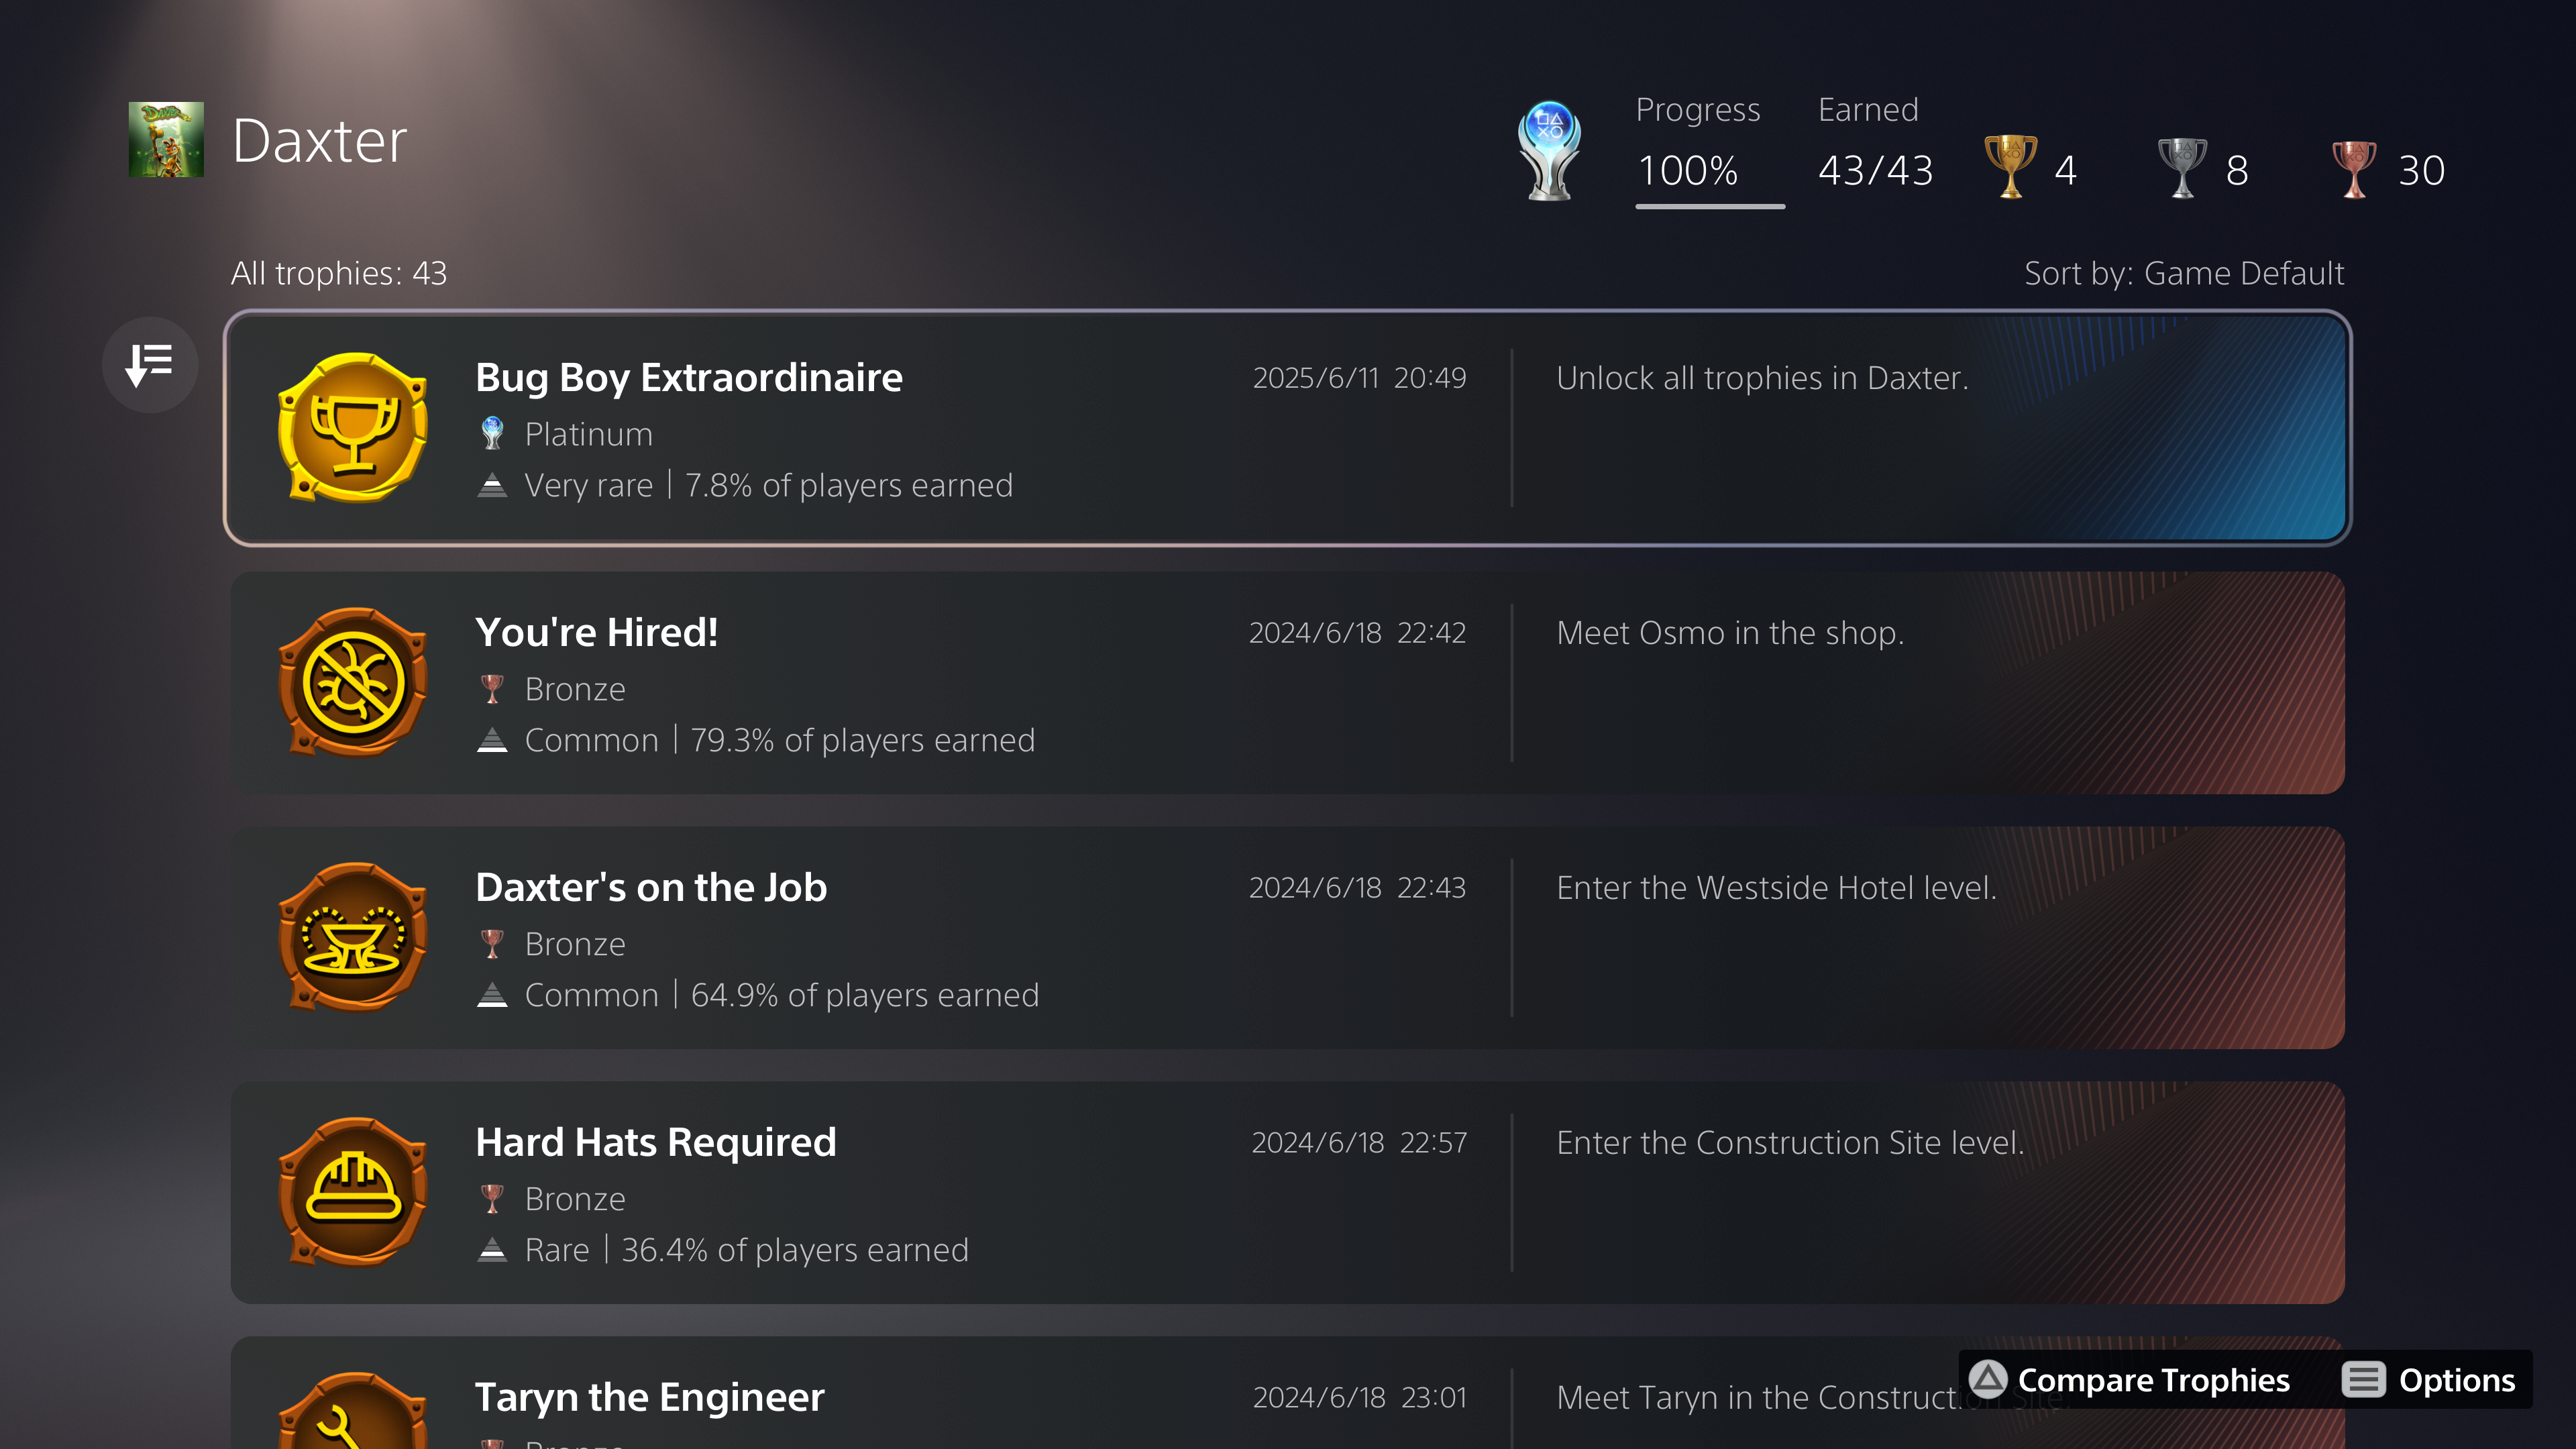
Task: Click the Bug Boy Extraordinaire trophy badge
Action: (353, 428)
